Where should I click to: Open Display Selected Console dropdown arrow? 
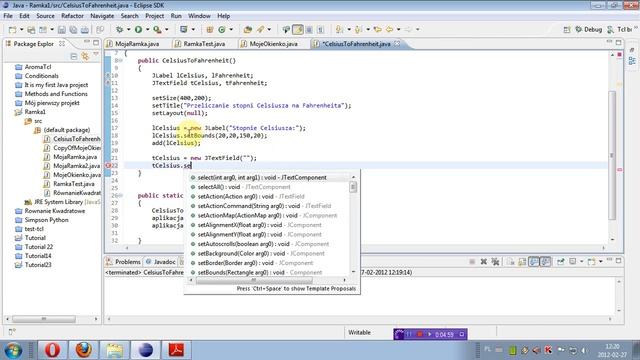[582, 262]
